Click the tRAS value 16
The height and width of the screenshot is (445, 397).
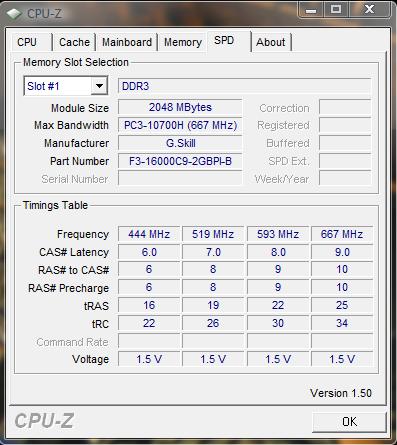pyautogui.click(x=149, y=305)
